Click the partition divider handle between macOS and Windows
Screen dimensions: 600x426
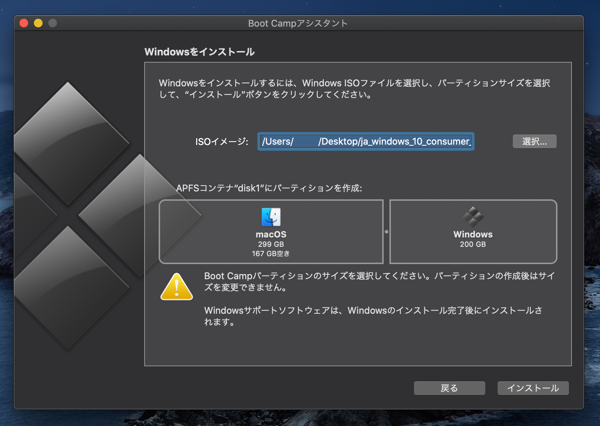tap(386, 232)
